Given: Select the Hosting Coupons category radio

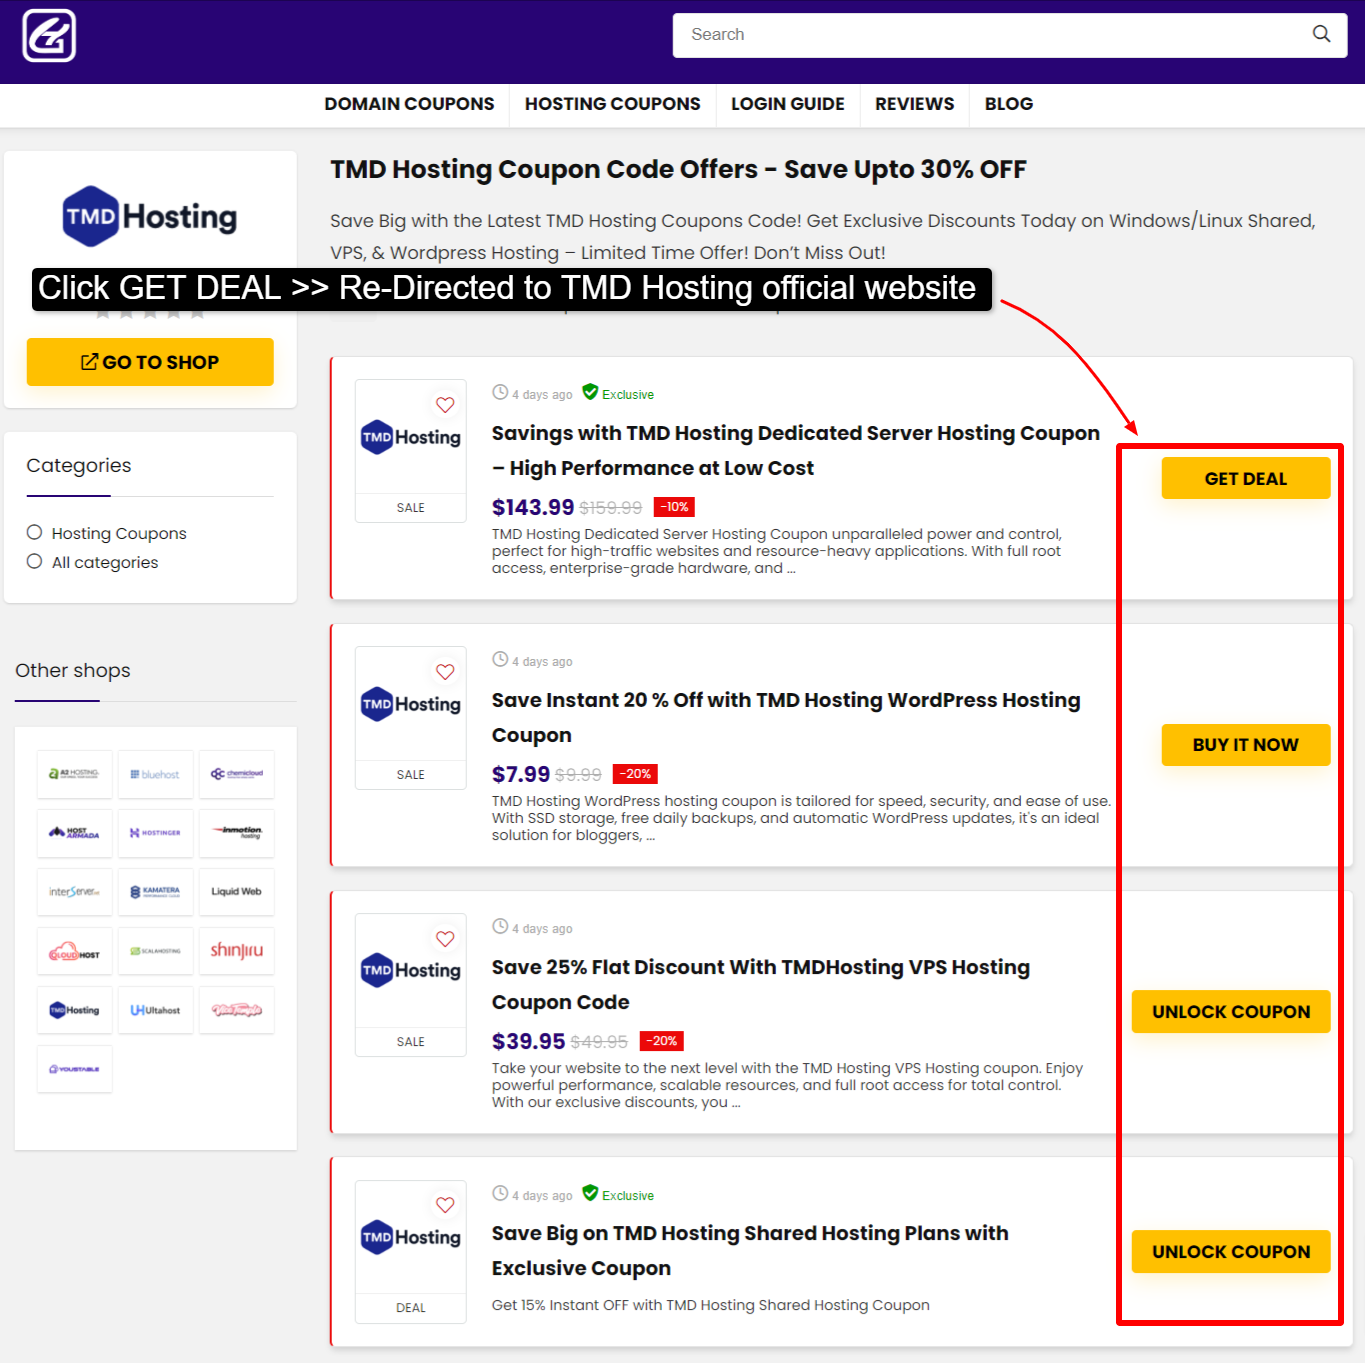Looking at the screenshot, I should (34, 532).
